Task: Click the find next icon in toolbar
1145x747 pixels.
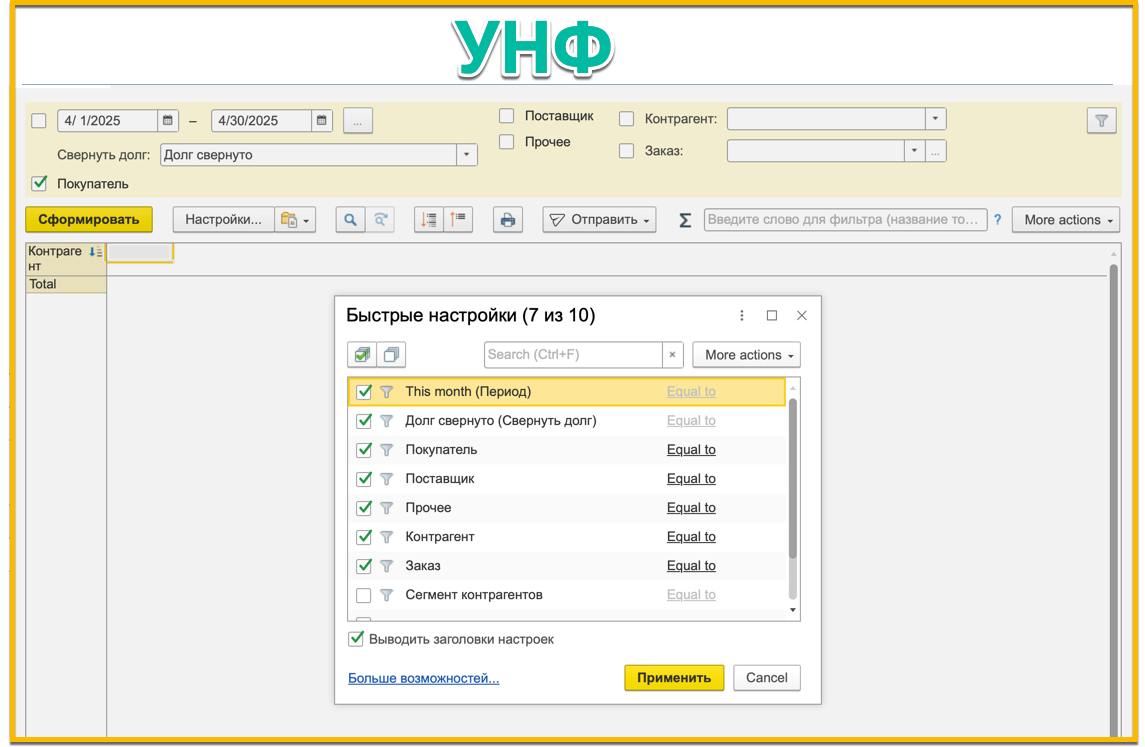Action: (x=380, y=220)
